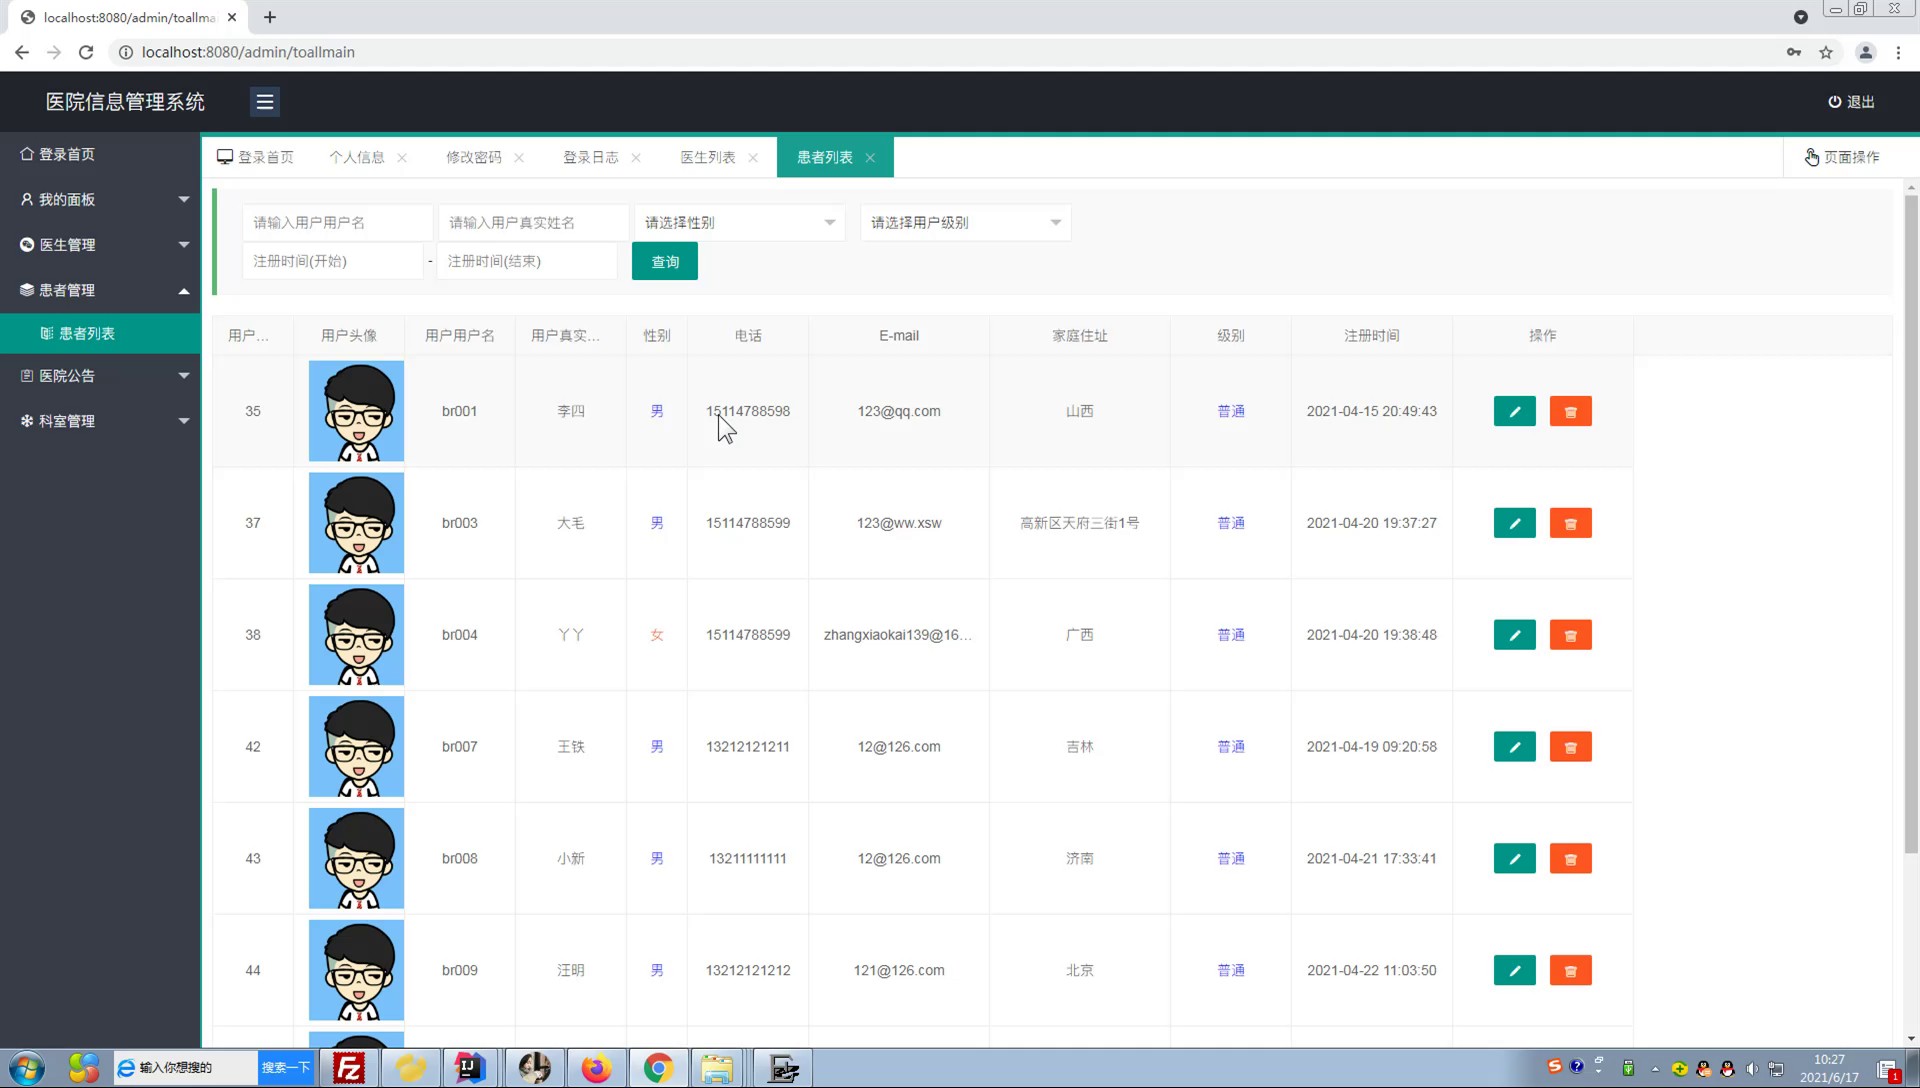1920x1088 pixels.
Task: Open Chrome three-dot menu
Action: [x=1898, y=52]
